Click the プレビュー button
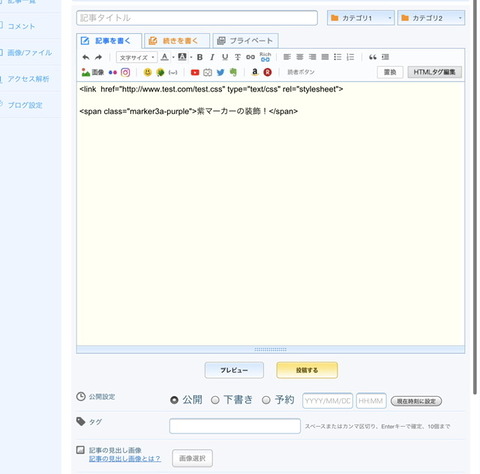Screen dimensions: 480x474 [234, 370]
